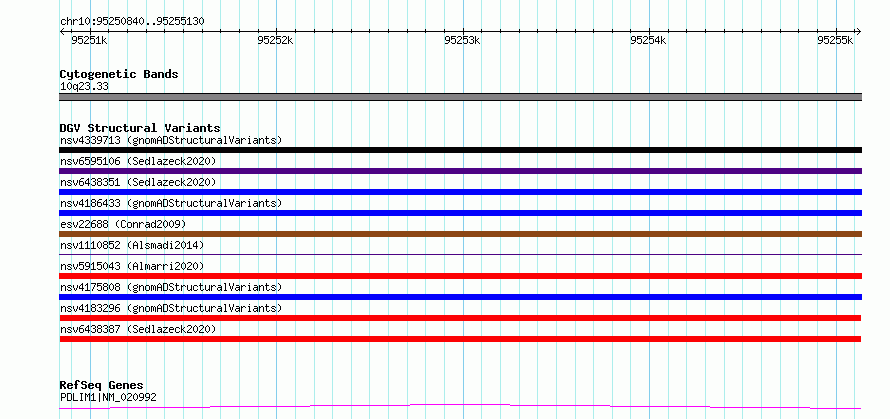Click the red nsv4183296 variant bar
This screenshot has height=419, width=890.
click(460, 318)
